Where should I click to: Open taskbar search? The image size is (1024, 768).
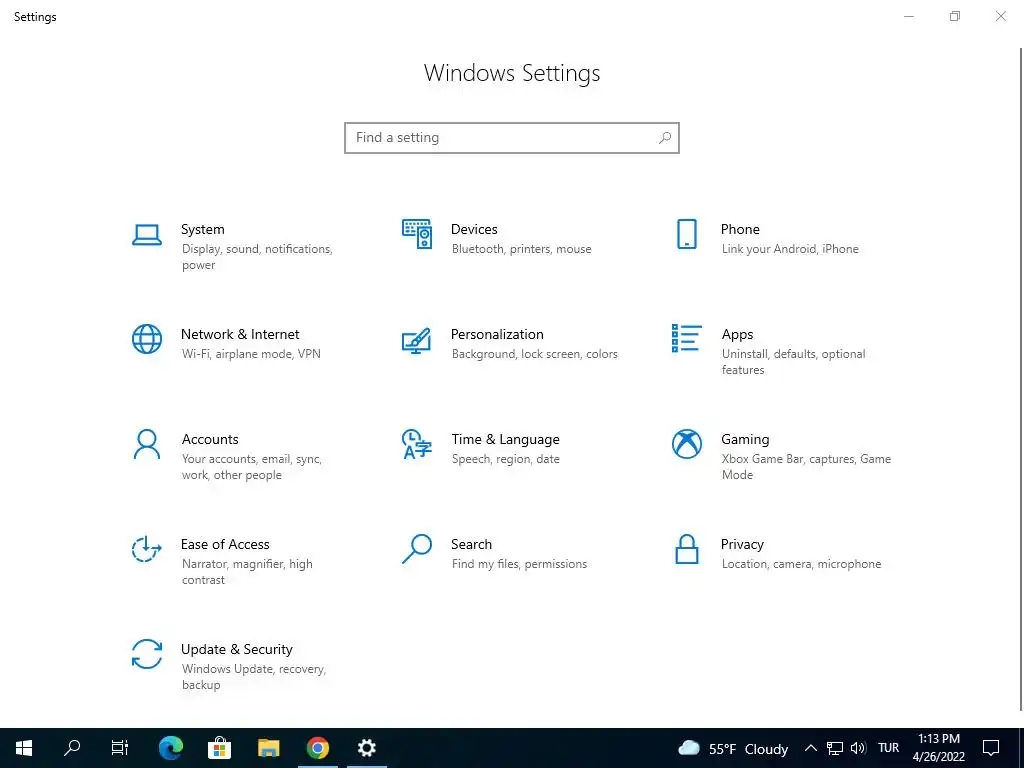click(x=72, y=748)
